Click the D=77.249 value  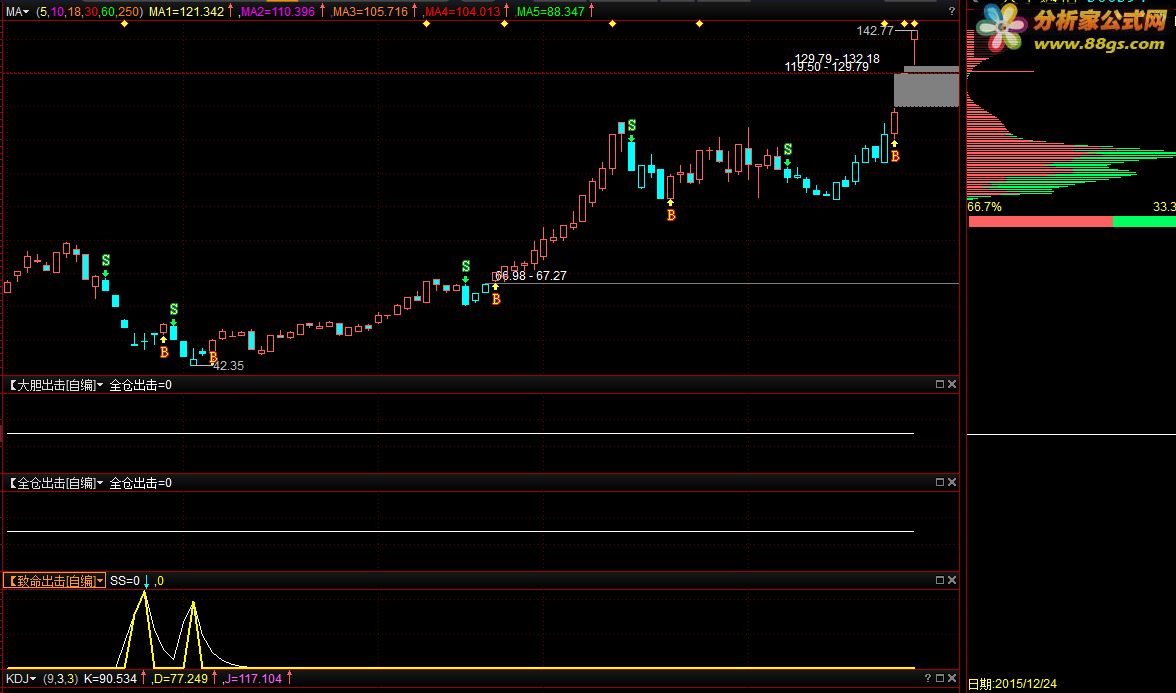[x=180, y=679]
